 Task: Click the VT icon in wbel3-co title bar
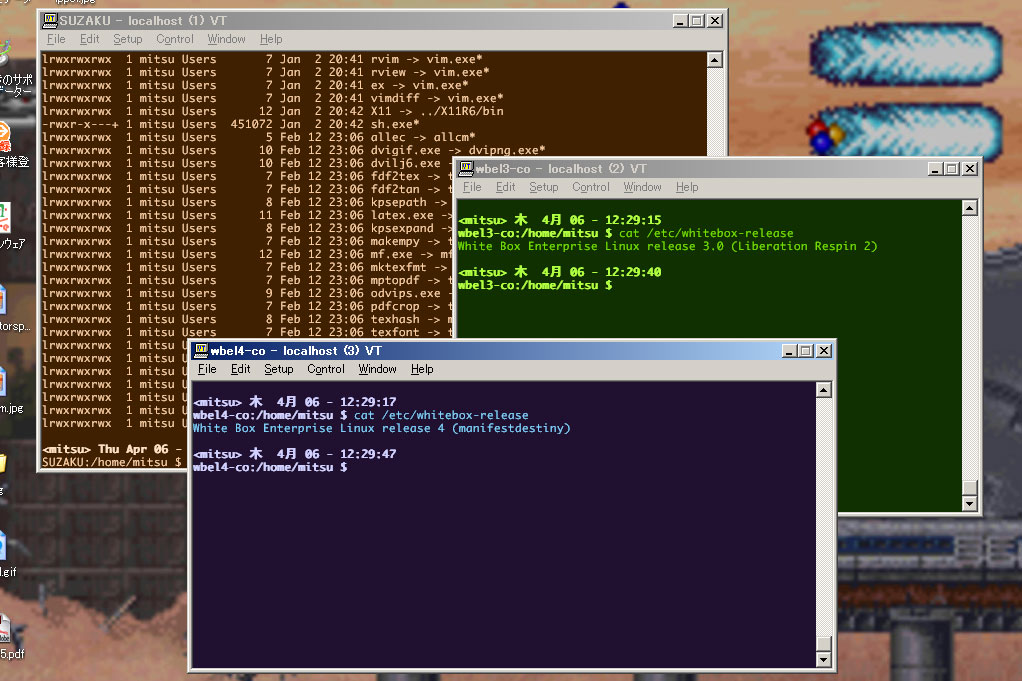[x=465, y=169]
